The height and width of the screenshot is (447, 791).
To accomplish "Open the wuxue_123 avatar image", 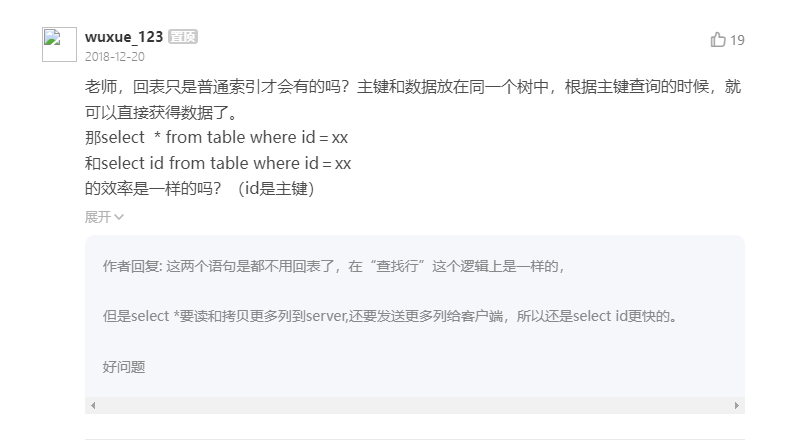I will click(59, 44).
